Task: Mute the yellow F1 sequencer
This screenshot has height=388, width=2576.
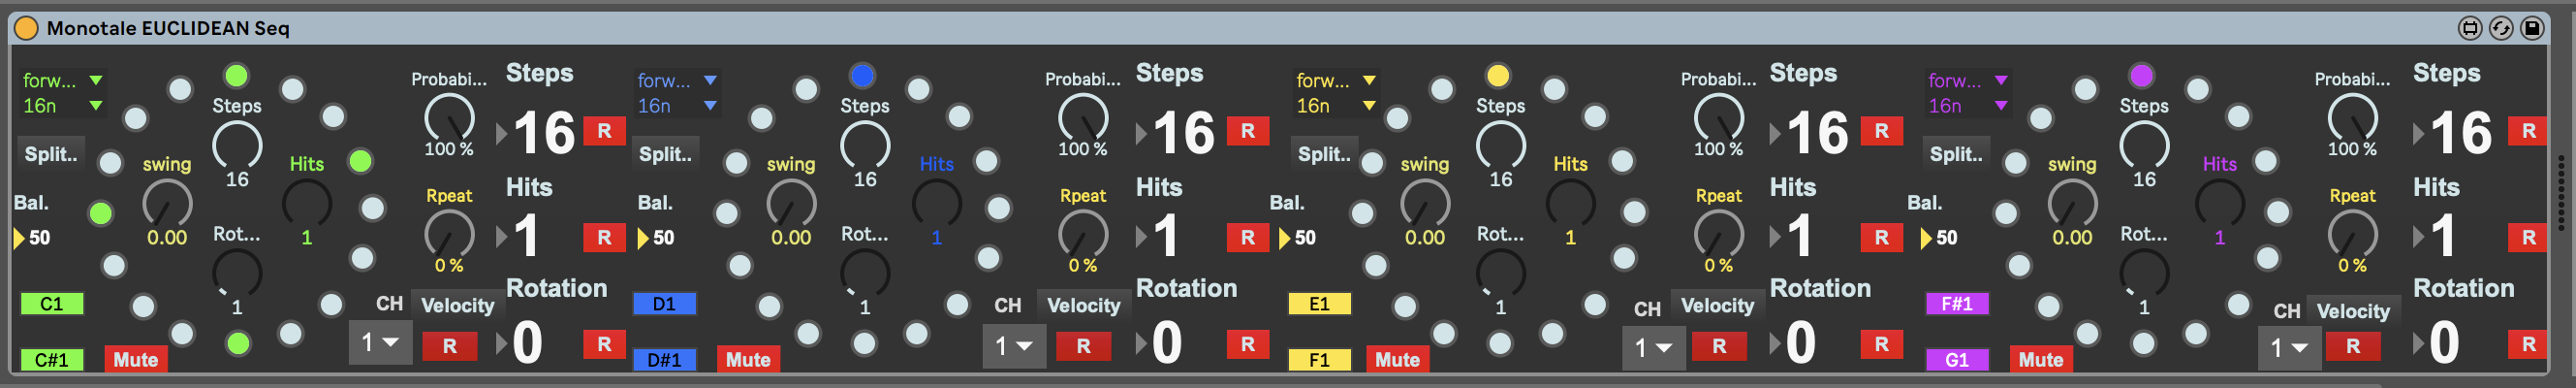Action: coord(1397,360)
